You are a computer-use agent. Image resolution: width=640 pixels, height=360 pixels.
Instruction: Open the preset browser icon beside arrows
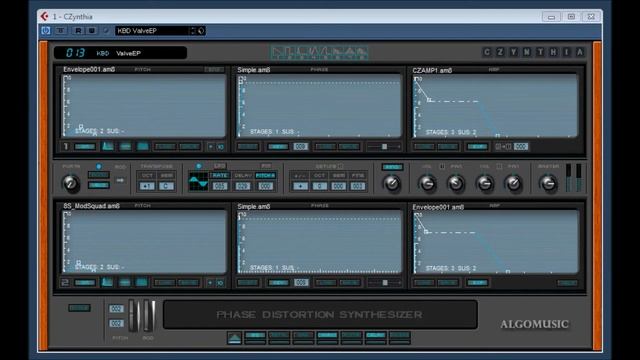click(x=201, y=31)
